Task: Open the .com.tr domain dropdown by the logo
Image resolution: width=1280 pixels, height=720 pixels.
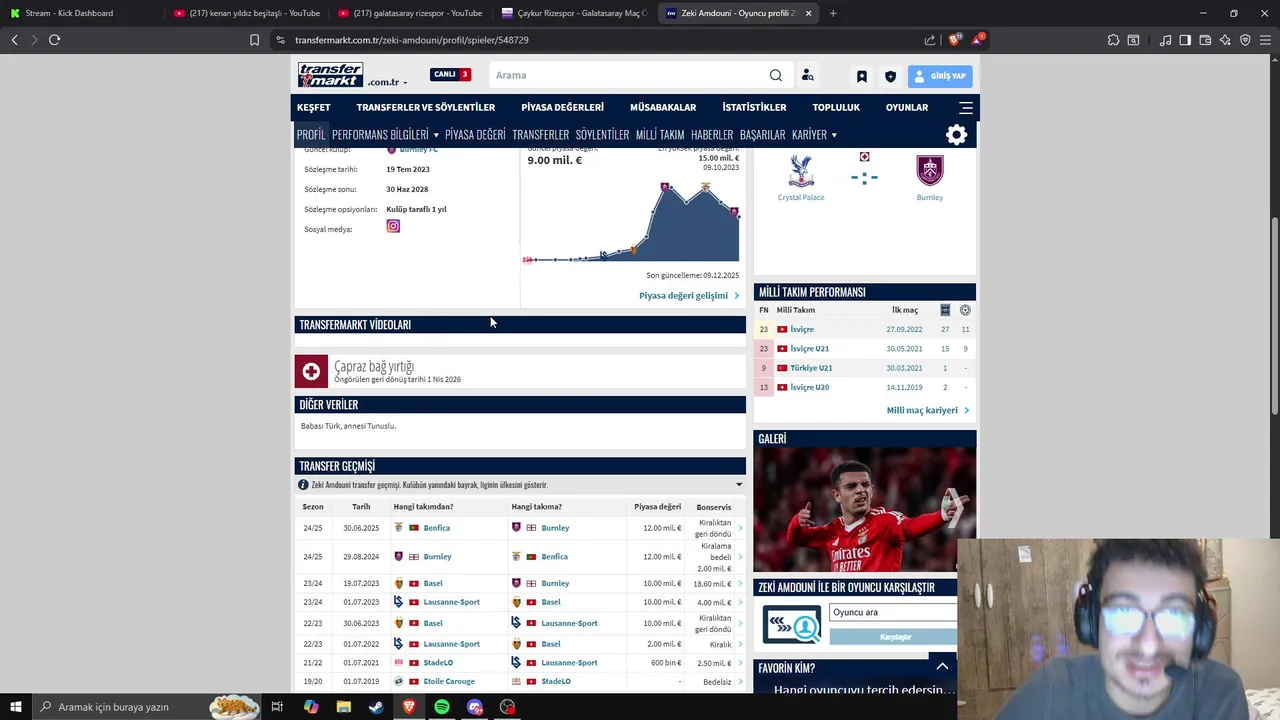Action: 387,82
